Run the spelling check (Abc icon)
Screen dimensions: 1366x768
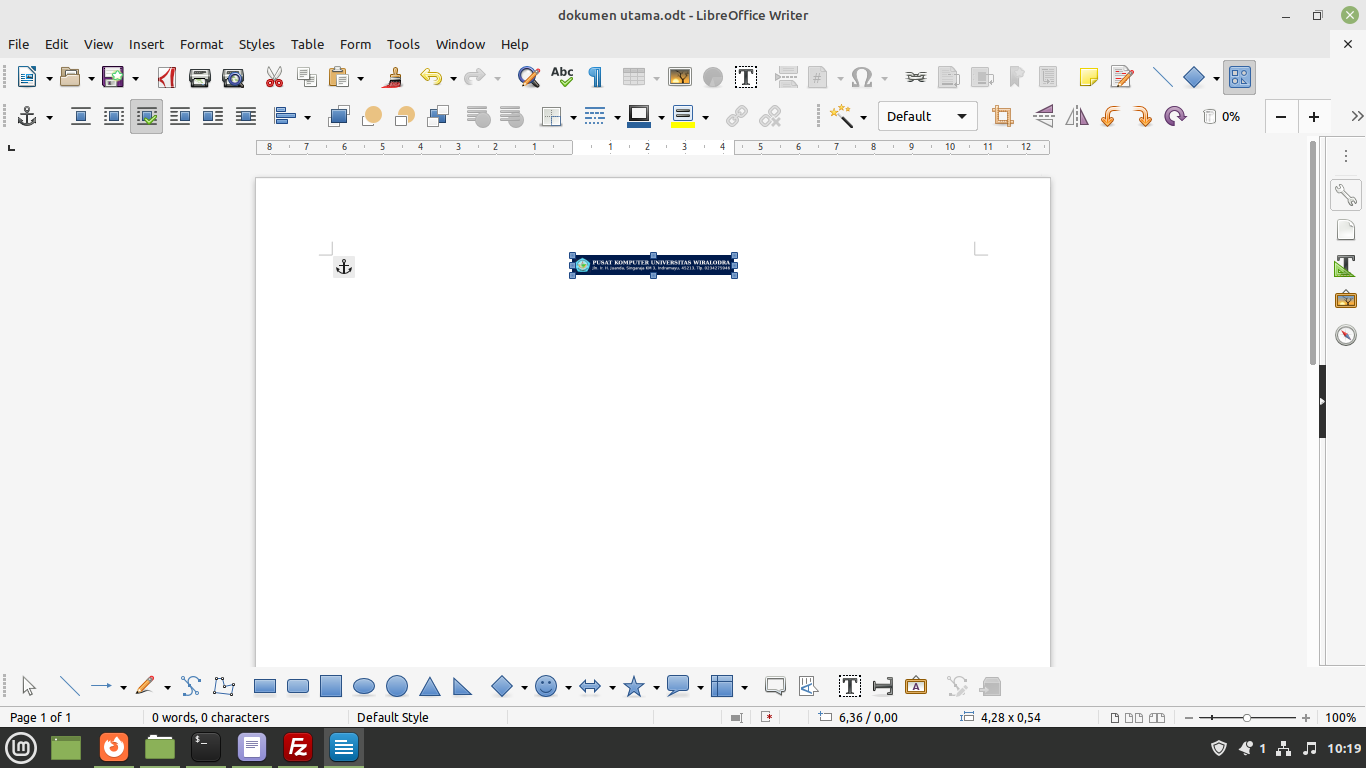tap(562, 77)
